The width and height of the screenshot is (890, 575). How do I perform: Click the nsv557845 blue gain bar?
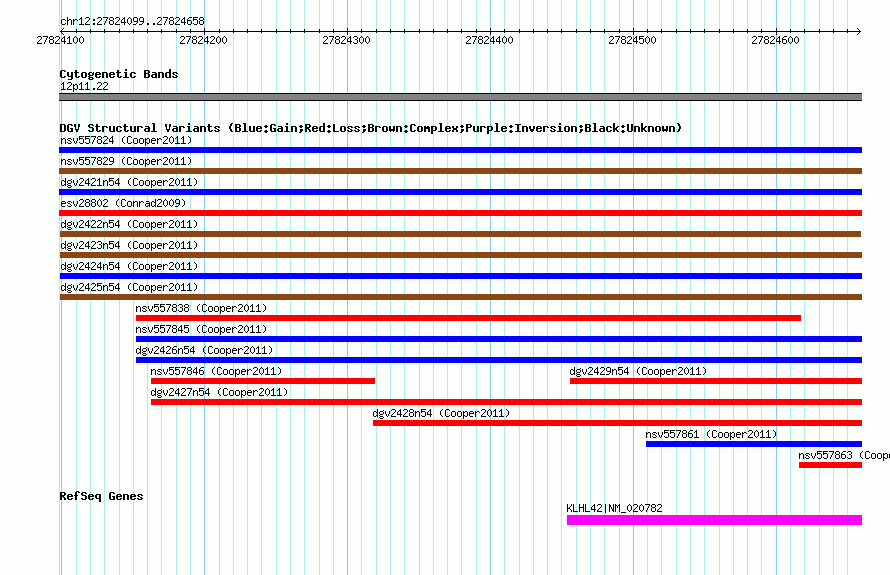(x=499, y=339)
